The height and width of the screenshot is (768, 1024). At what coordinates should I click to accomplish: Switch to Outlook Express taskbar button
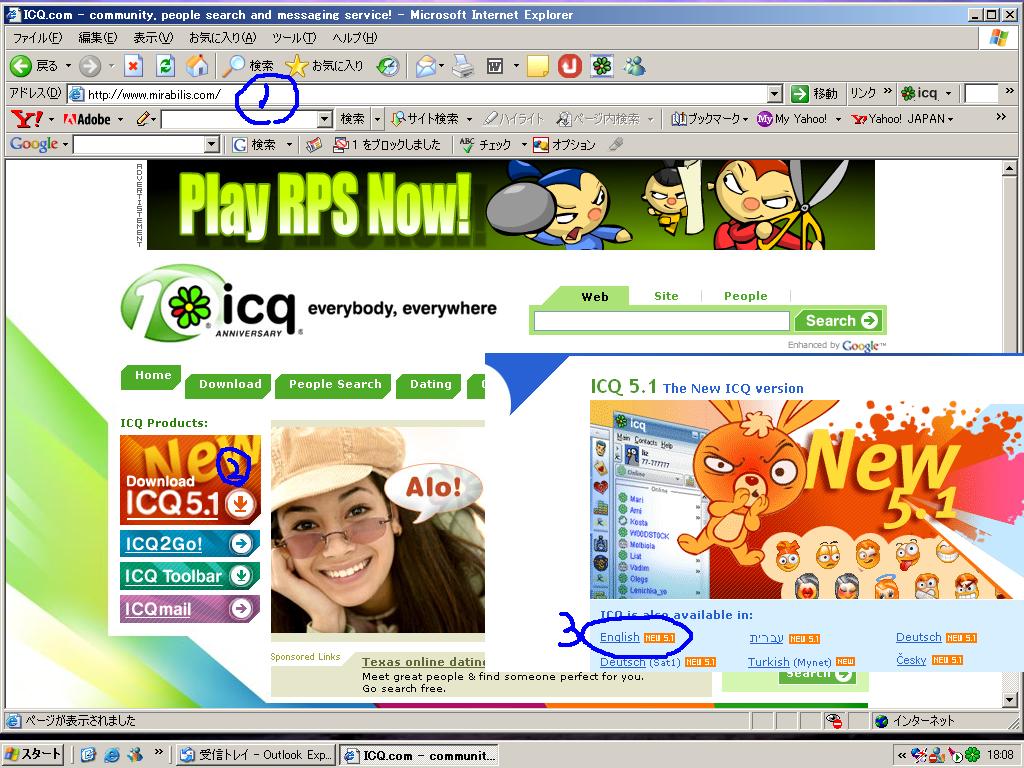click(256, 755)
